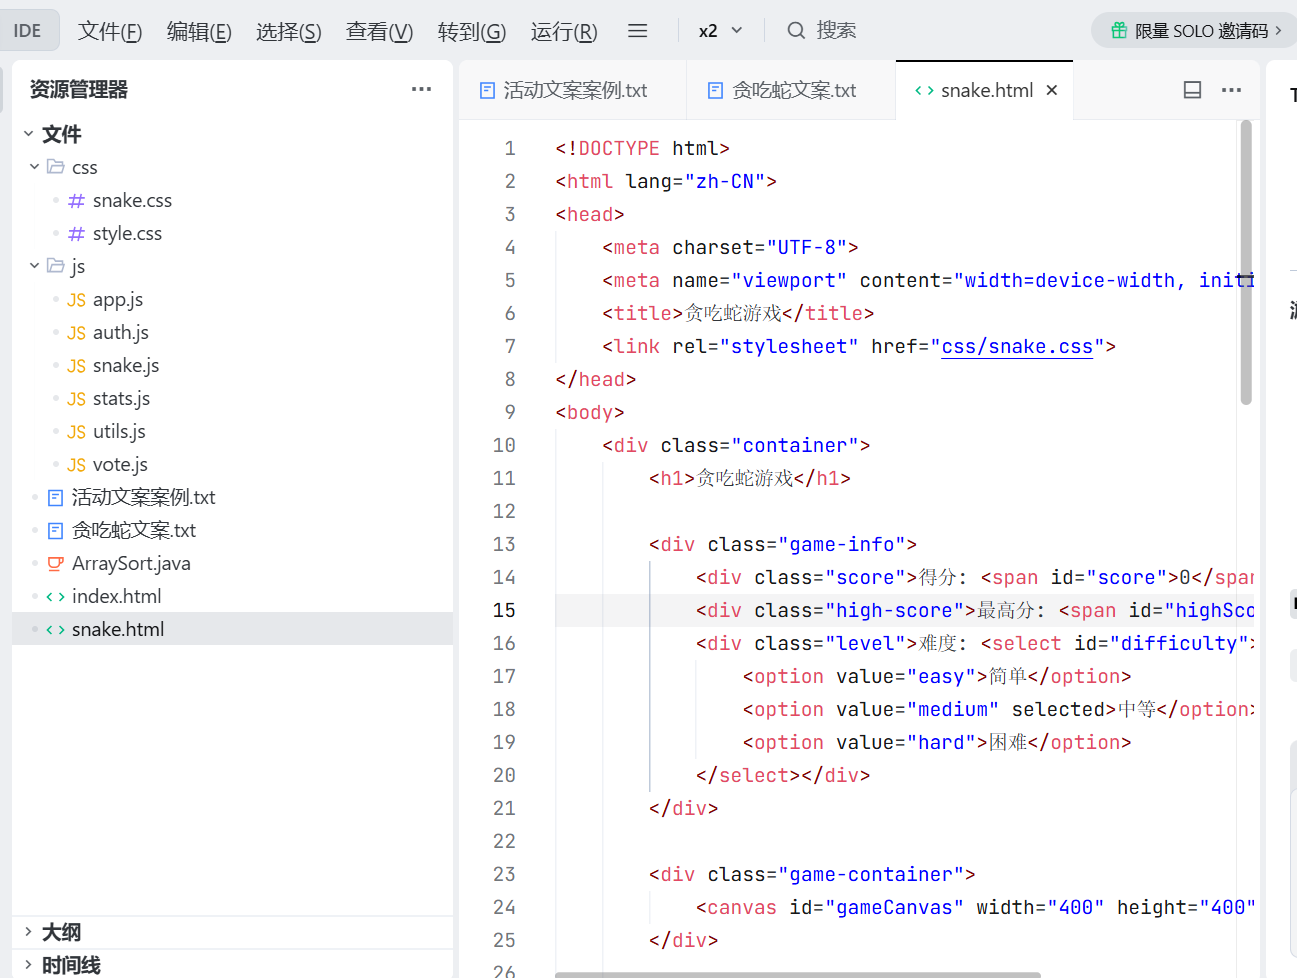
Task: Open the ArraySort.java file
Action: point(130,563)
